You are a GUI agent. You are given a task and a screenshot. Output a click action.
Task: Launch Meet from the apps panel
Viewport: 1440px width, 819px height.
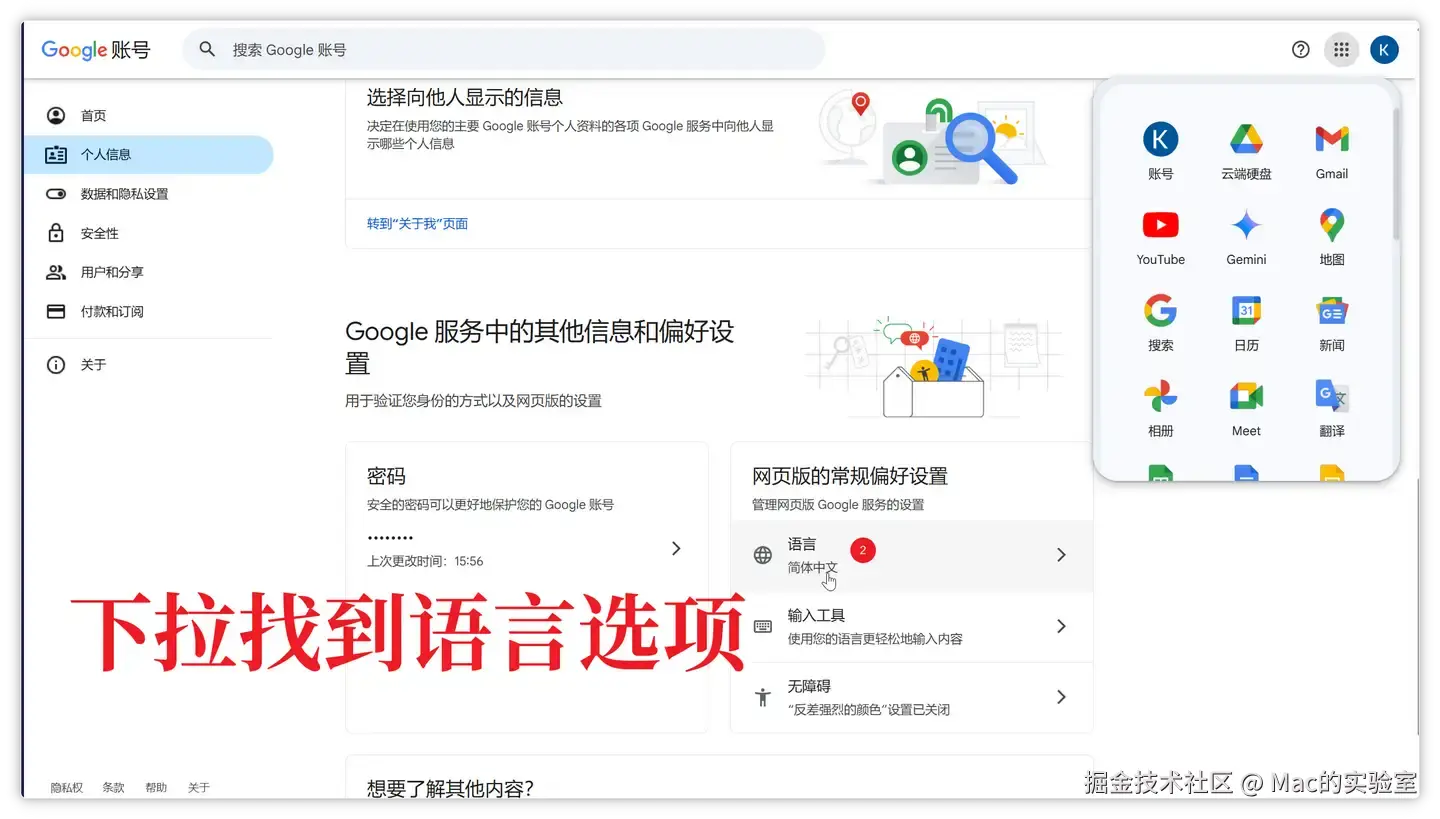click(1246, 409)
